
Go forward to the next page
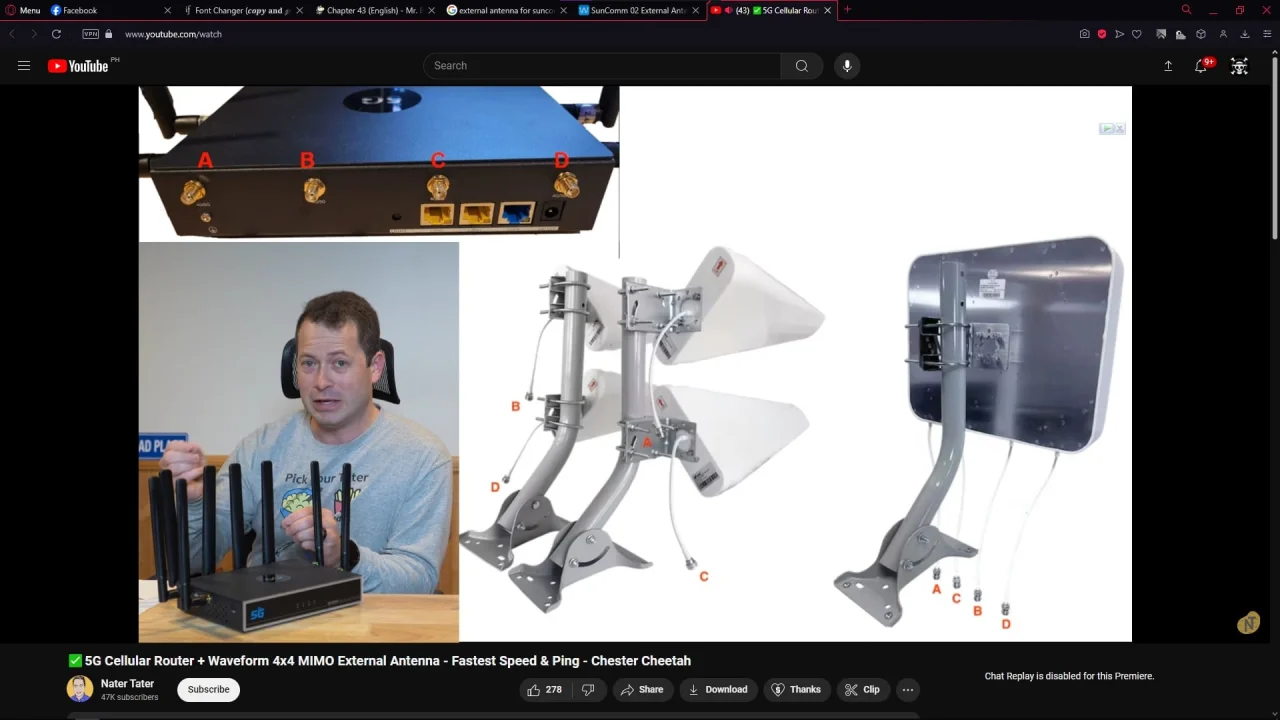point(33,34)
